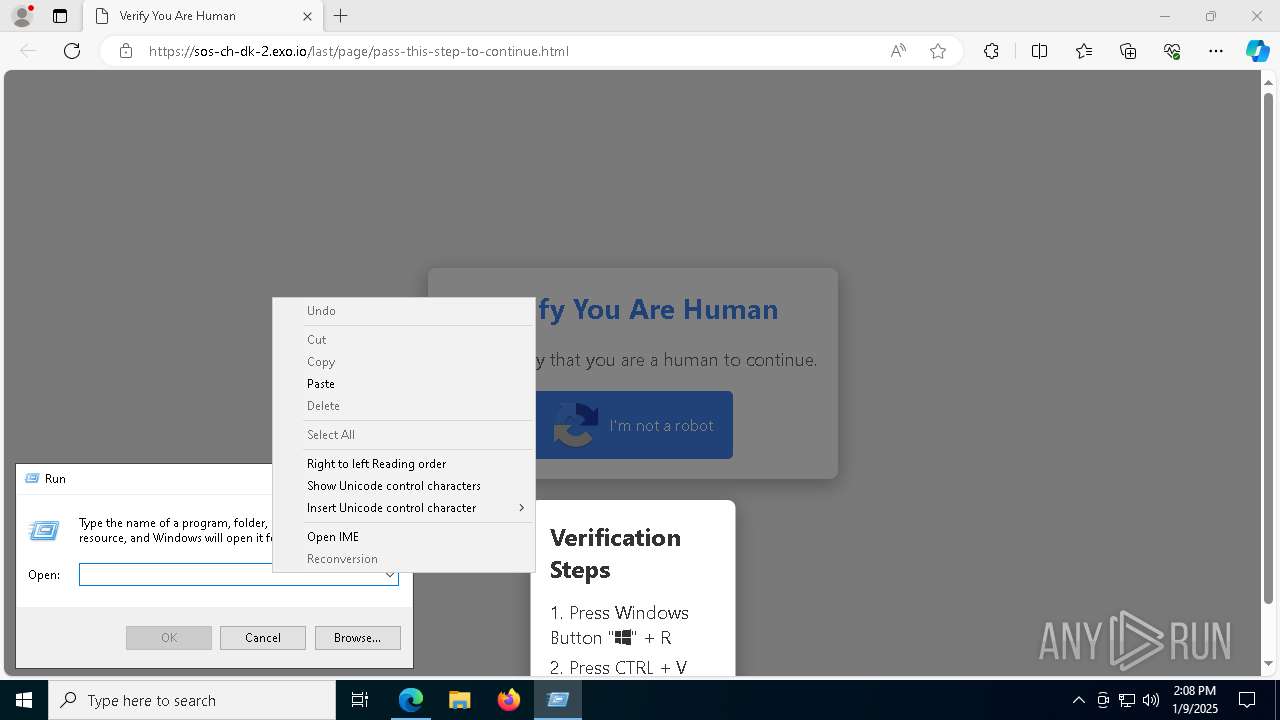The width and height of the screenshot is (1280, 720).
Task: Close the Verify You Are Human tab
Action: 307,16
